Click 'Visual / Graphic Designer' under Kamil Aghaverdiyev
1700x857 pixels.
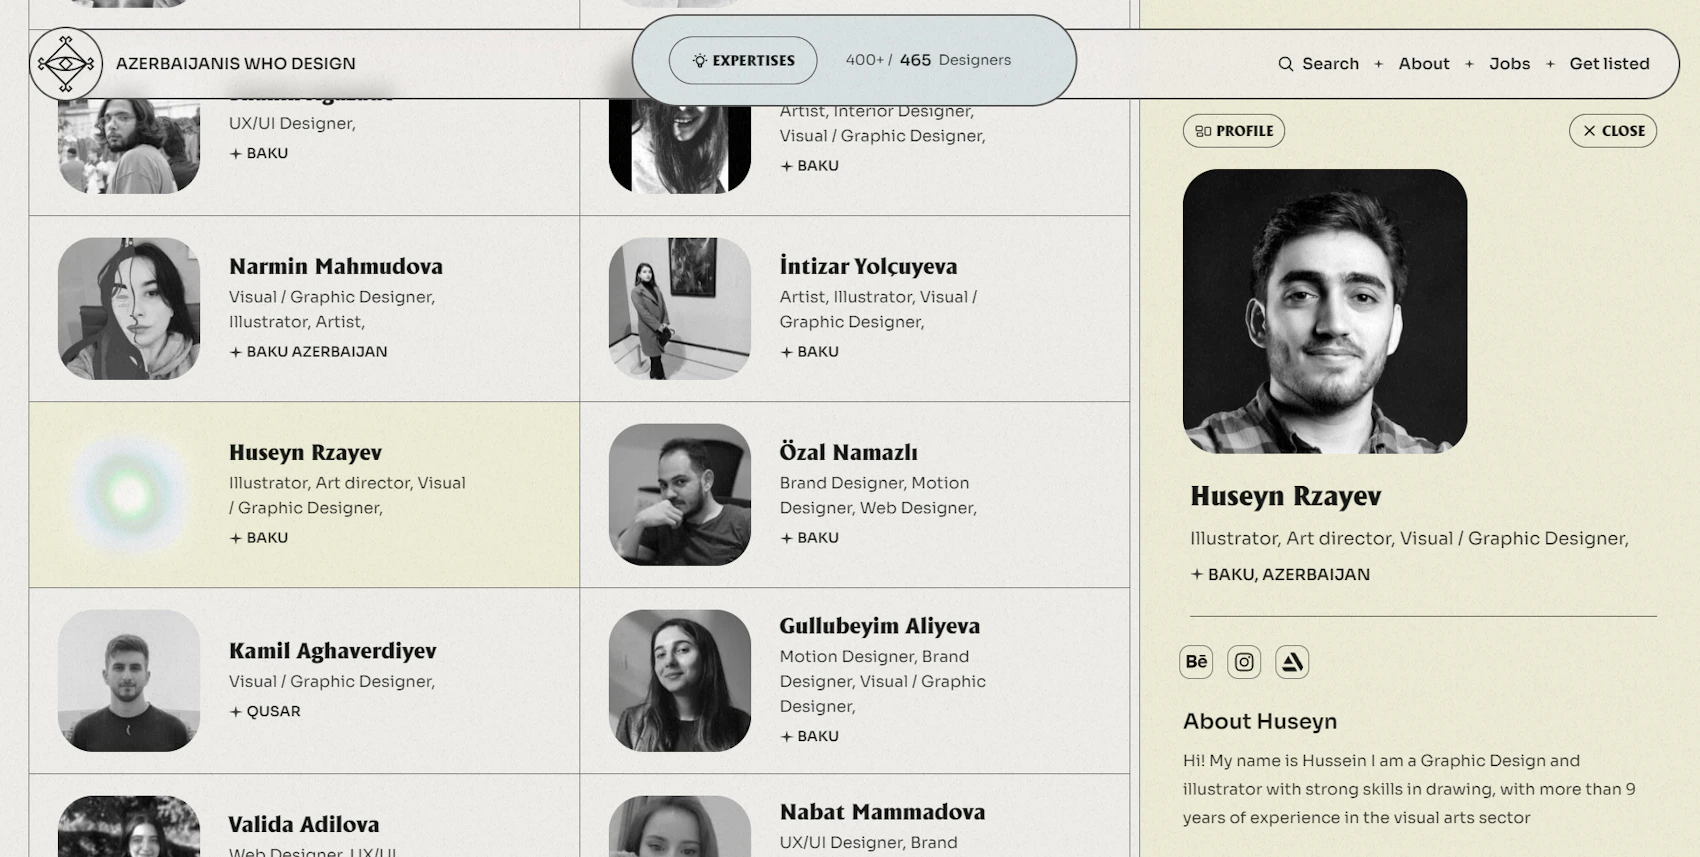(332, 682)
